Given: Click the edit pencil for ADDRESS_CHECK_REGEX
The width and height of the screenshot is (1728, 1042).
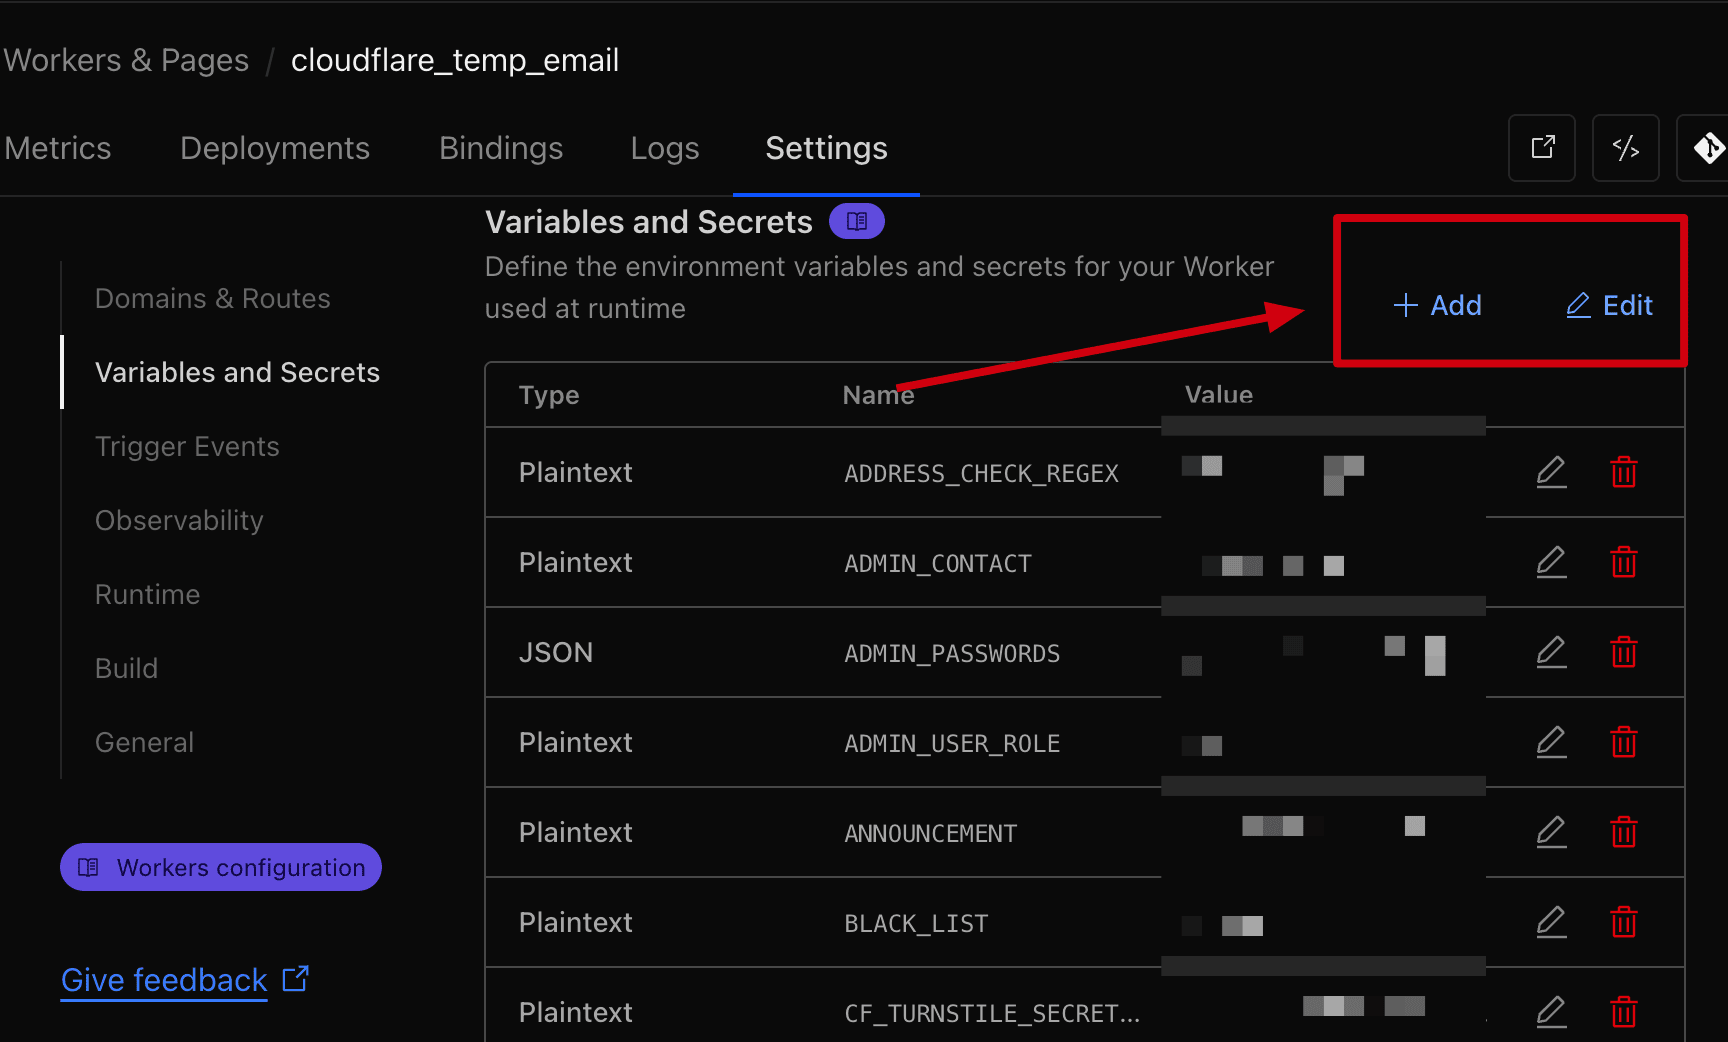Looking at the screenshot, I should [x=1551, y=472].
